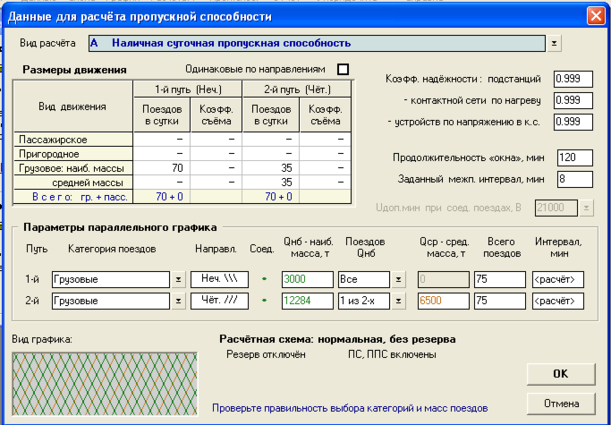This screenshot has height=425, width=611.
Task: Click the substation reliability coefficient field
Action: pos(572,79)
